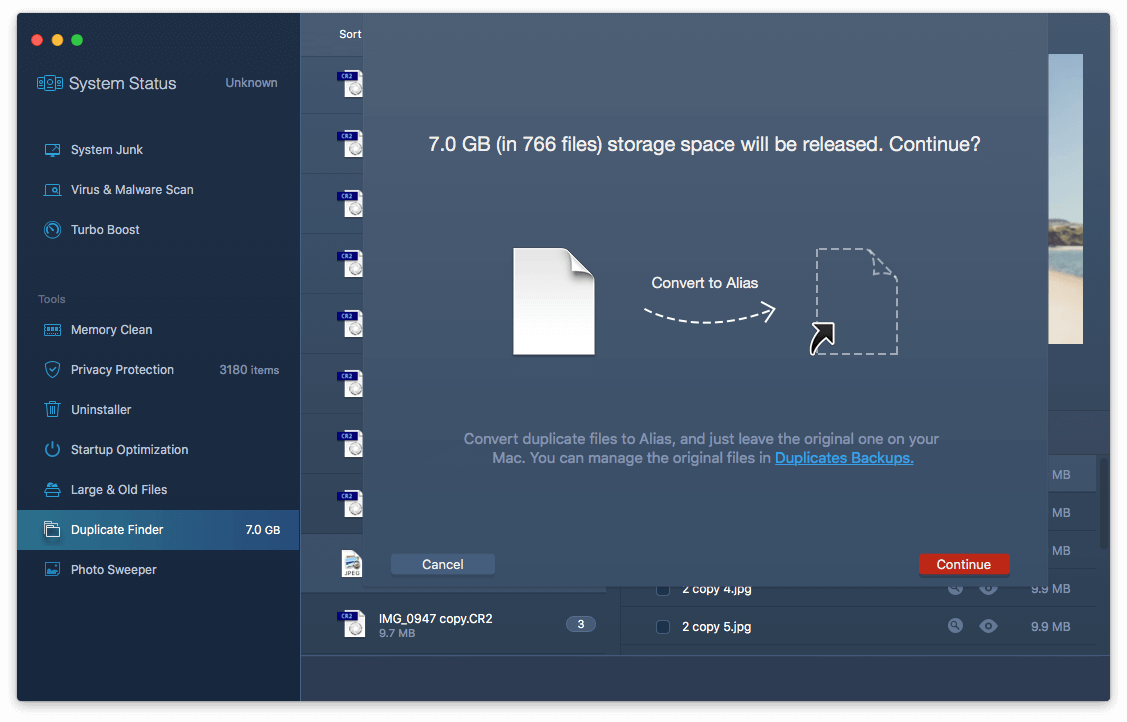Click the Privacy Protection shield icon
1127x722 pixels.
52,369
